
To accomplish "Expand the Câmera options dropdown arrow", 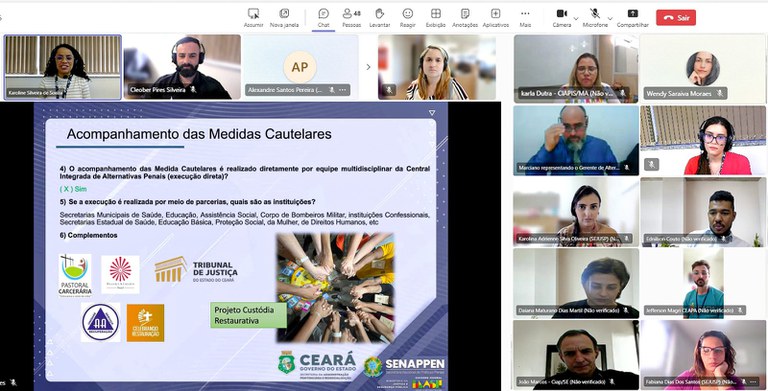I will pyautogui.click(x=576, y=19).
